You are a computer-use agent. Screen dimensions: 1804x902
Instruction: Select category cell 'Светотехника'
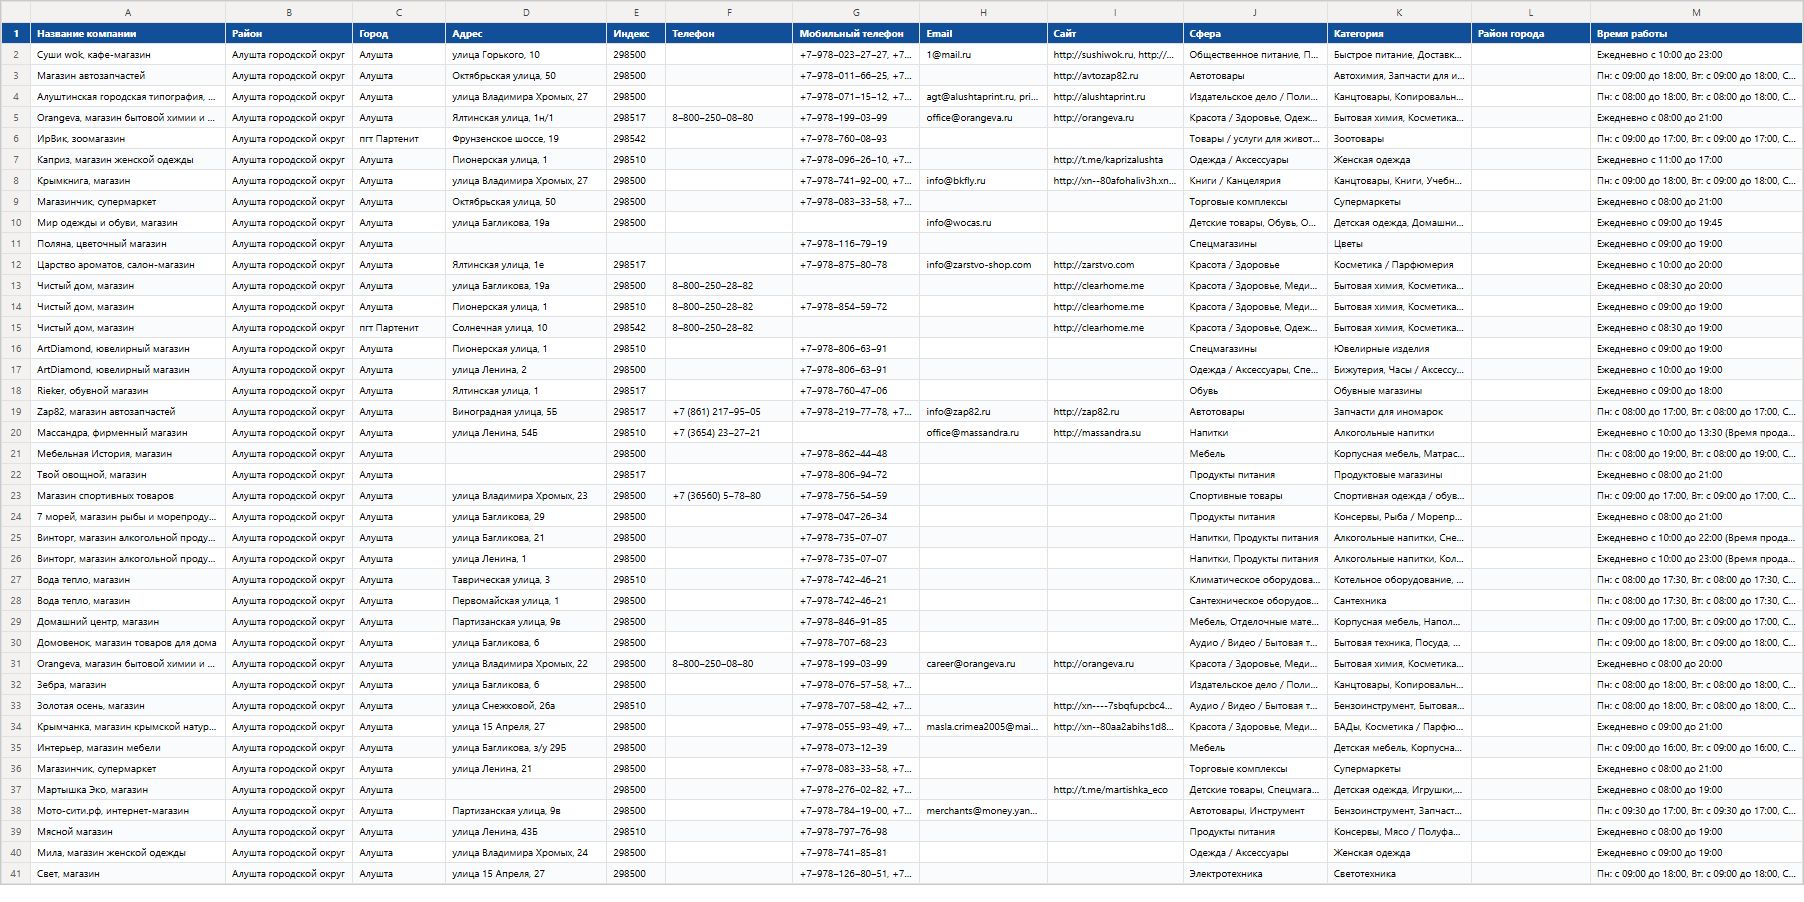tap(1399, 874)
